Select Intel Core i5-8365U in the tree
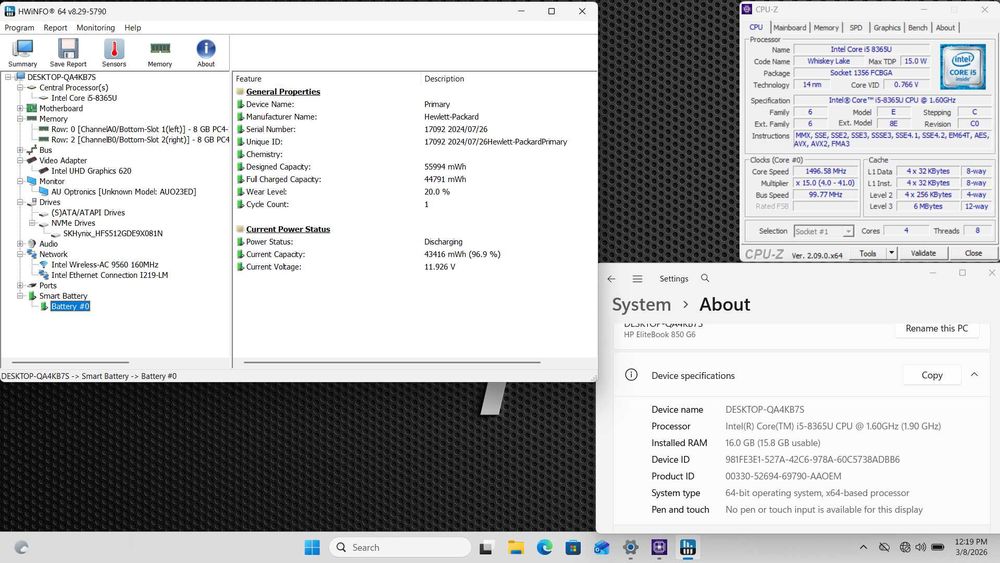This screenshot has height=563, width=1000. 84,98
